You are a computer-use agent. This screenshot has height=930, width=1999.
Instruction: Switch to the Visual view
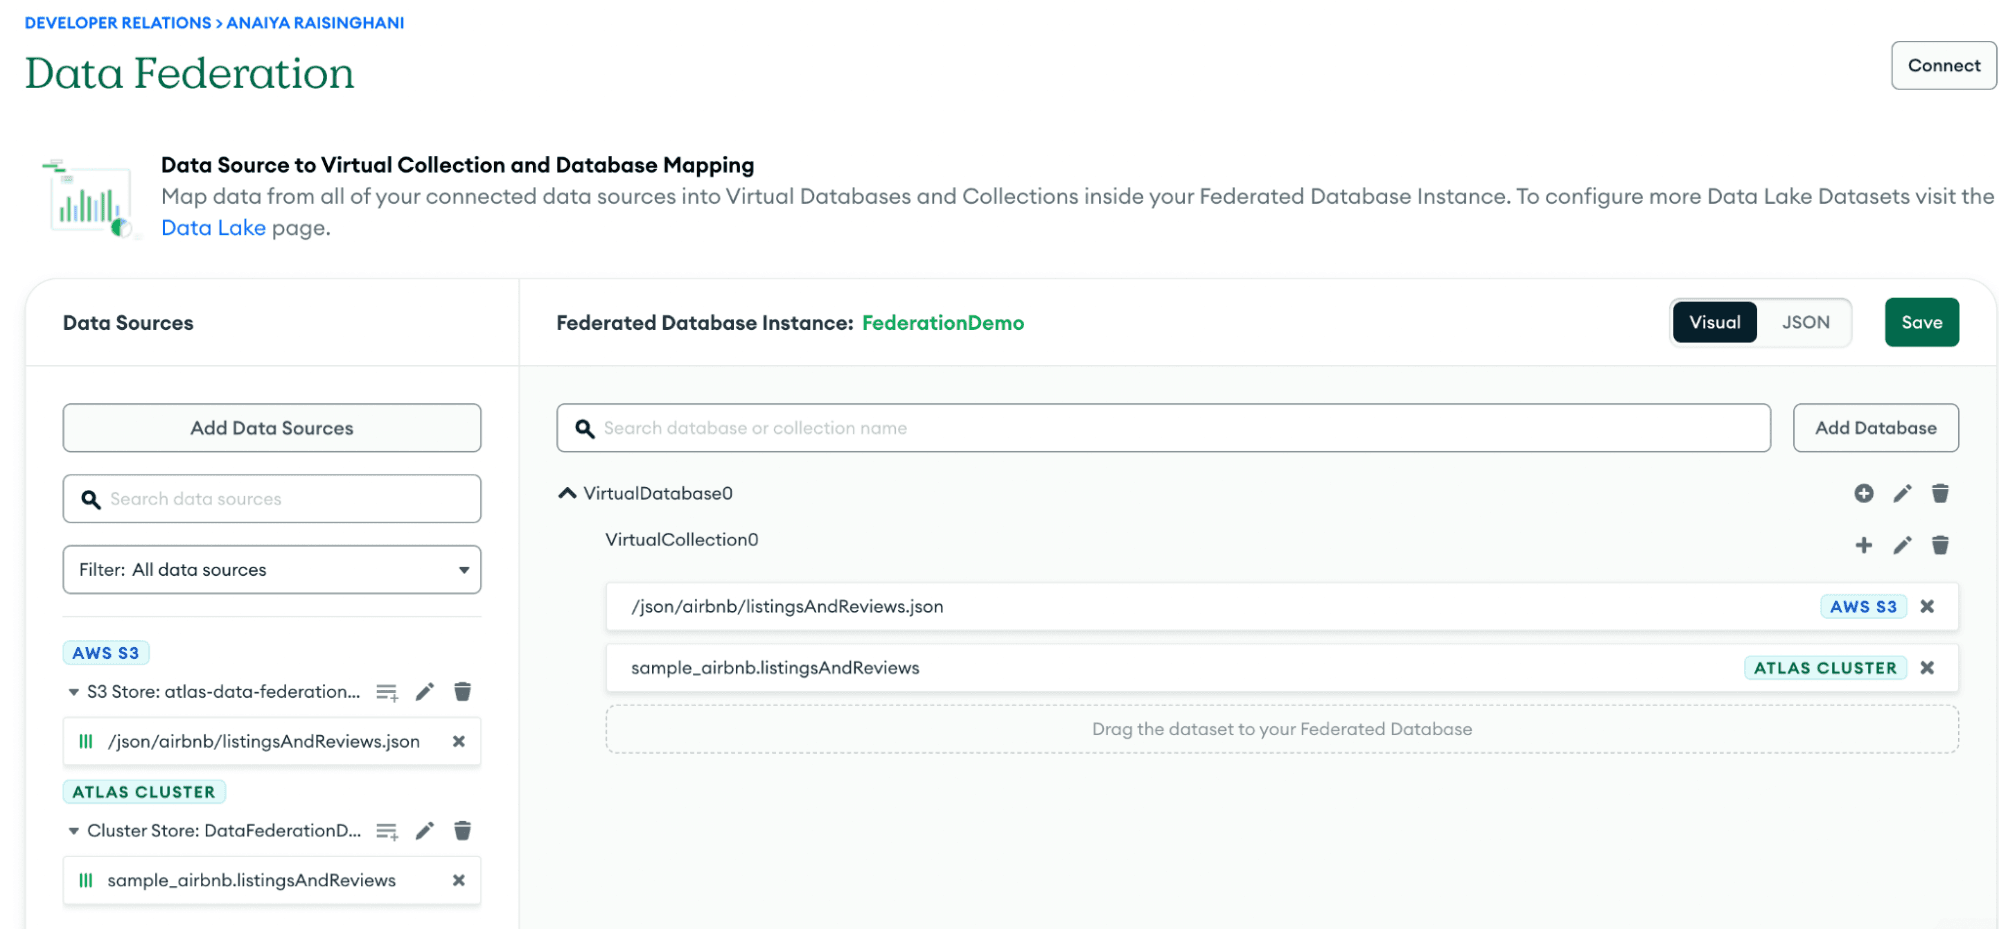pyautogui.click(x=1714, y=322)
